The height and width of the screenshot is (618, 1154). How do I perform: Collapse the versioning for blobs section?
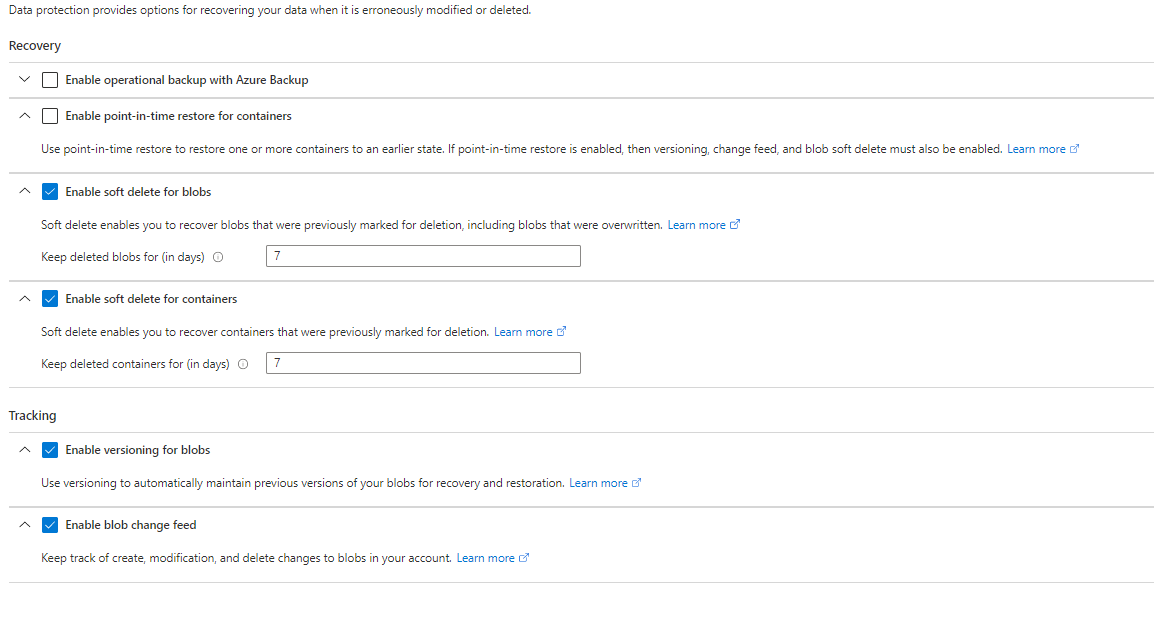pyautogui.click(x=24, y=449)
